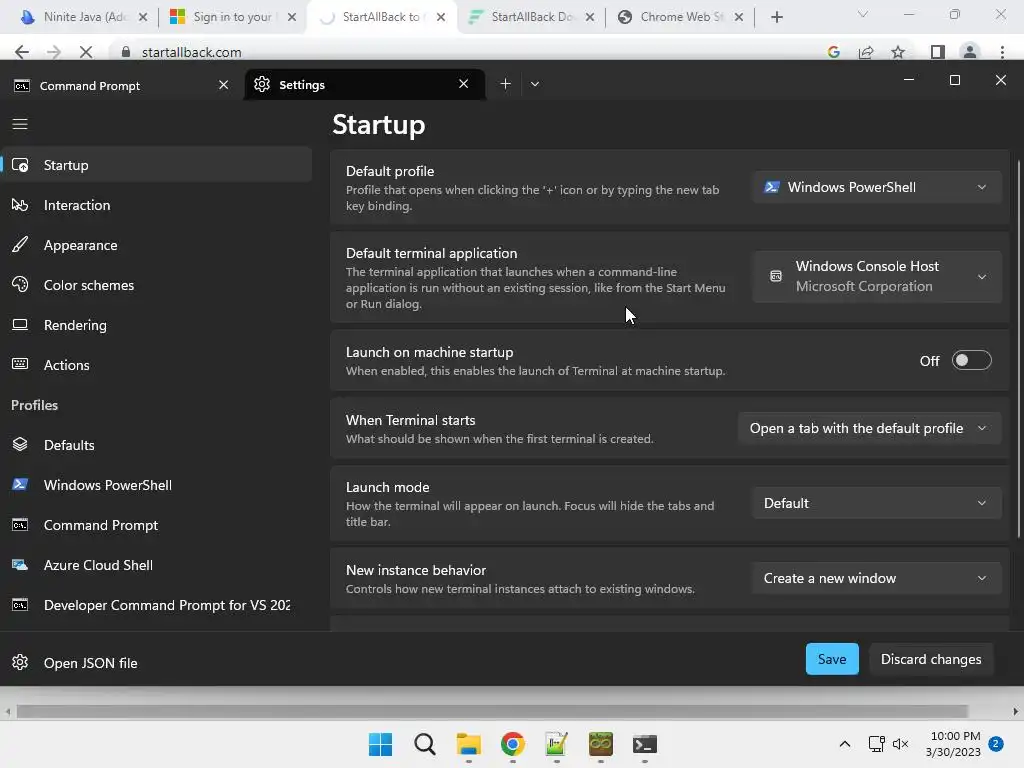Click Chrome forward arrow
Screen dimensions: 1024x768
[x=54, y=52]
